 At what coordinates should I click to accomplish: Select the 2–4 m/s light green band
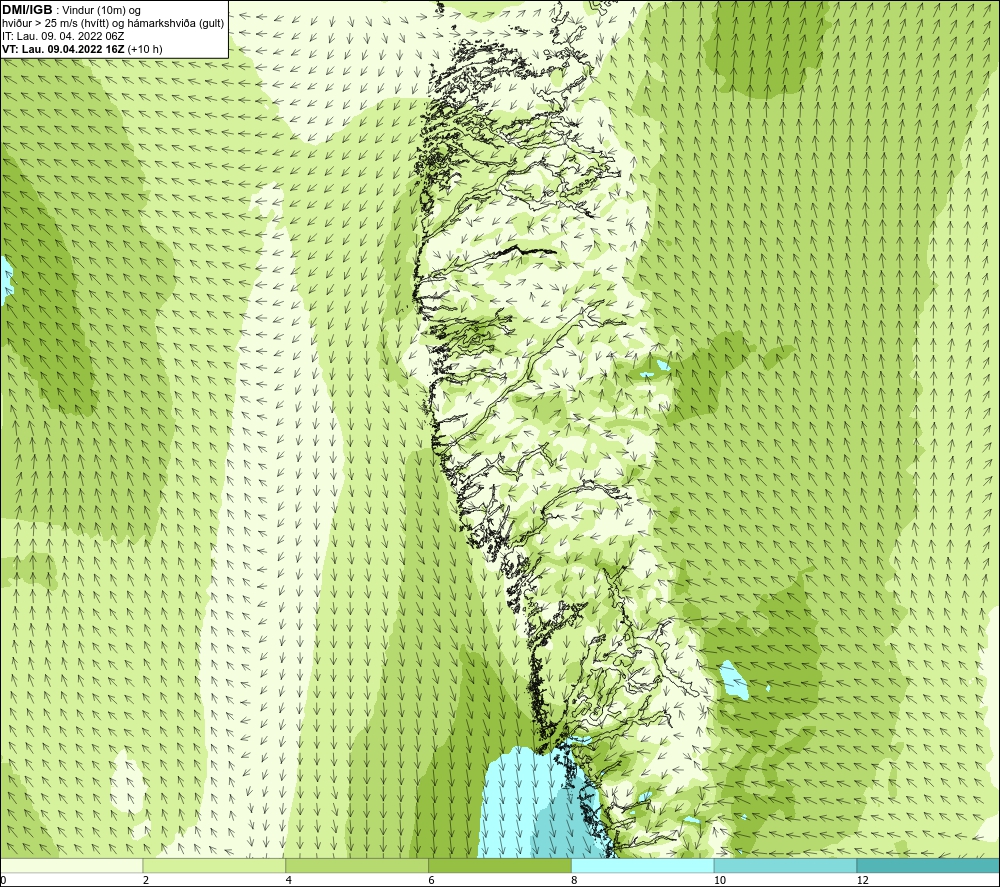tap(214, 865)
